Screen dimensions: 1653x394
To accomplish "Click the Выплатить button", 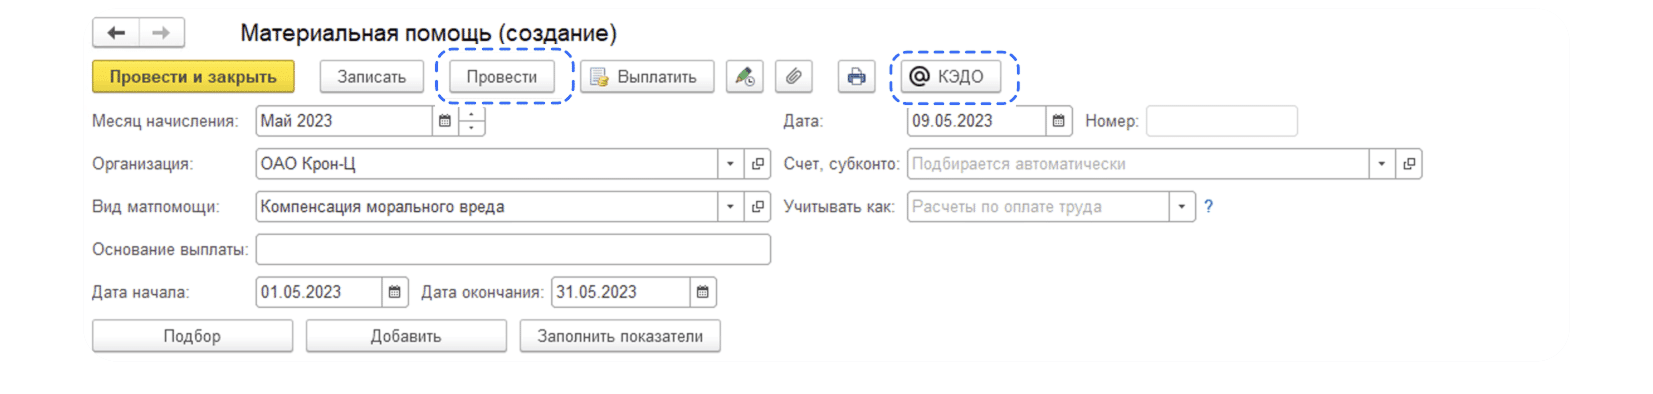I will pyautogui.click(x=647, y=77).
